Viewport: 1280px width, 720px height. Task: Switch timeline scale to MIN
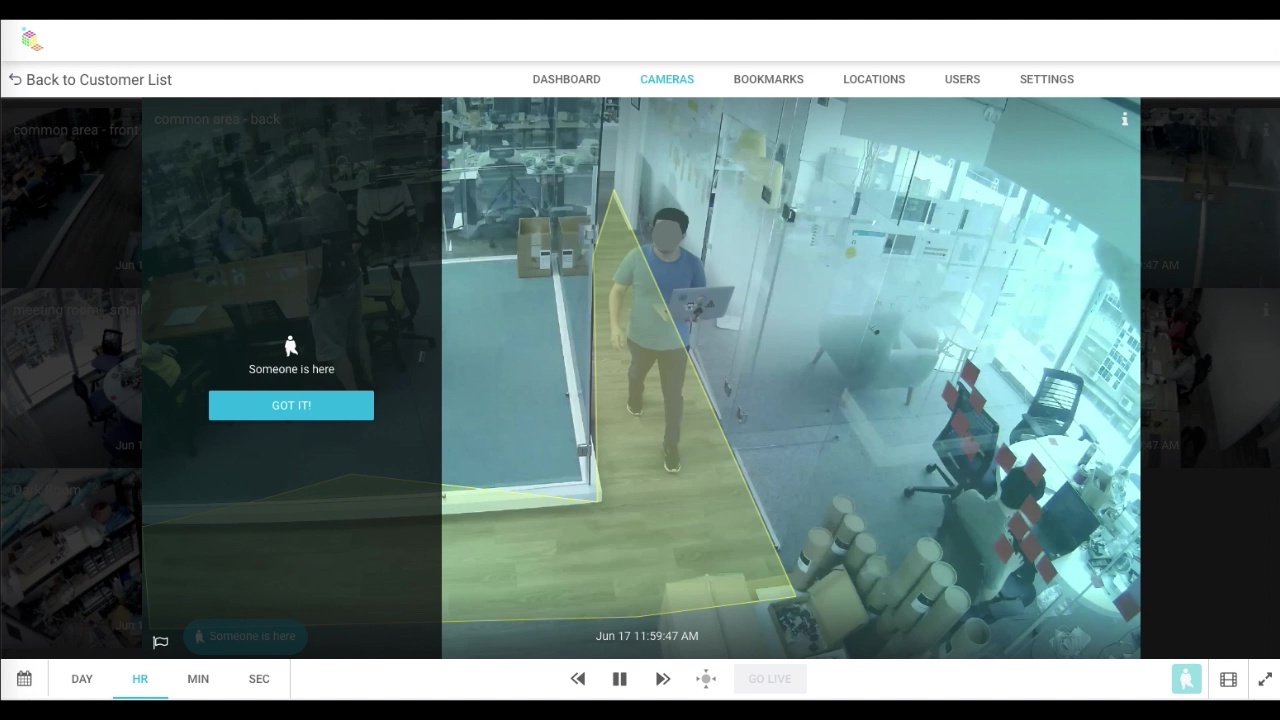pyautogui.click(x=198, y=679)
